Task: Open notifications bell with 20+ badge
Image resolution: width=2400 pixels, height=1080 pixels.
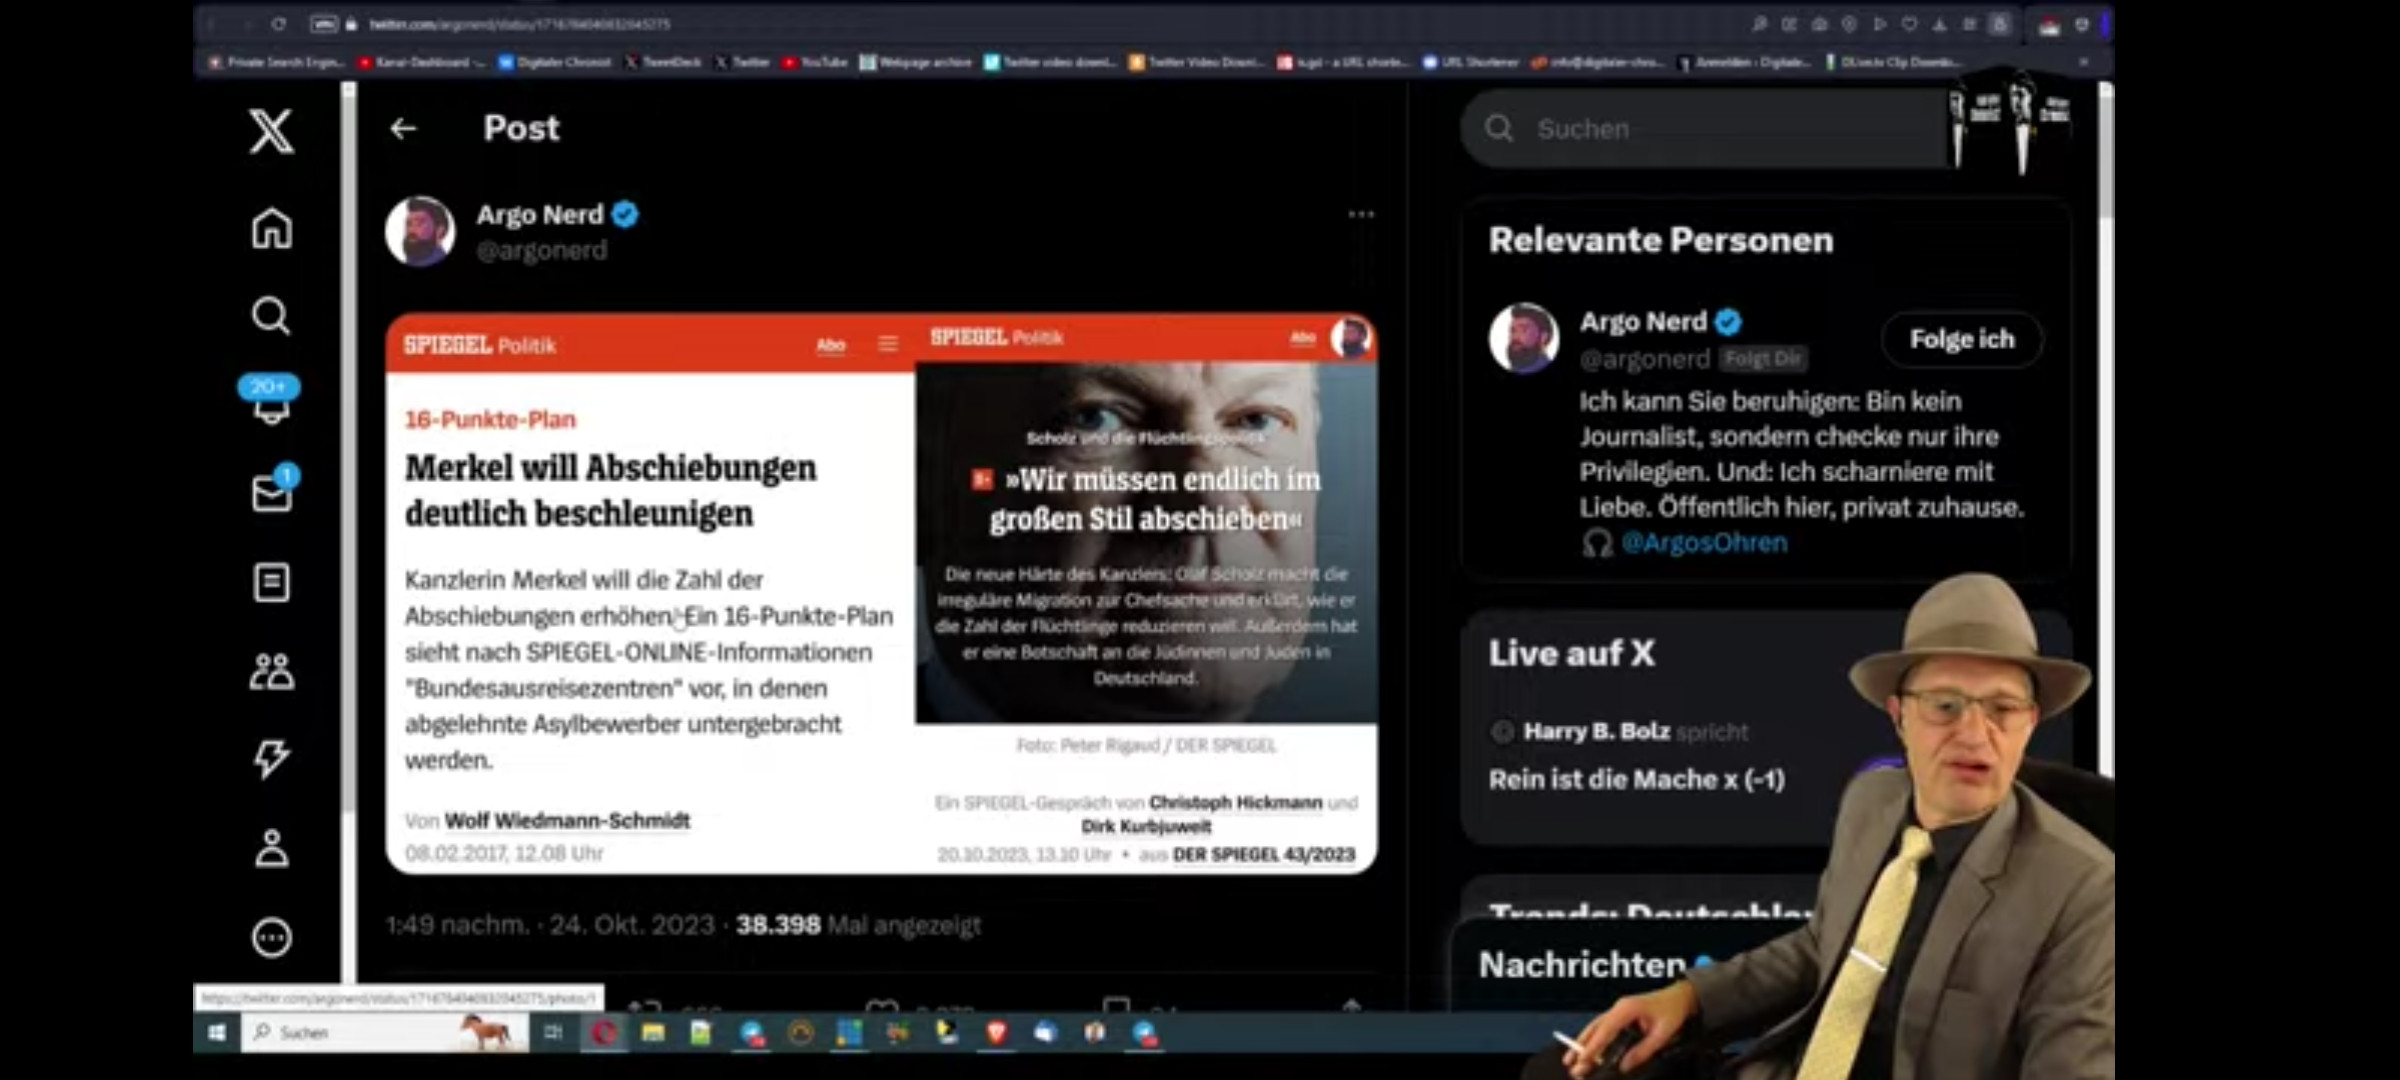Action: [271, 403]
